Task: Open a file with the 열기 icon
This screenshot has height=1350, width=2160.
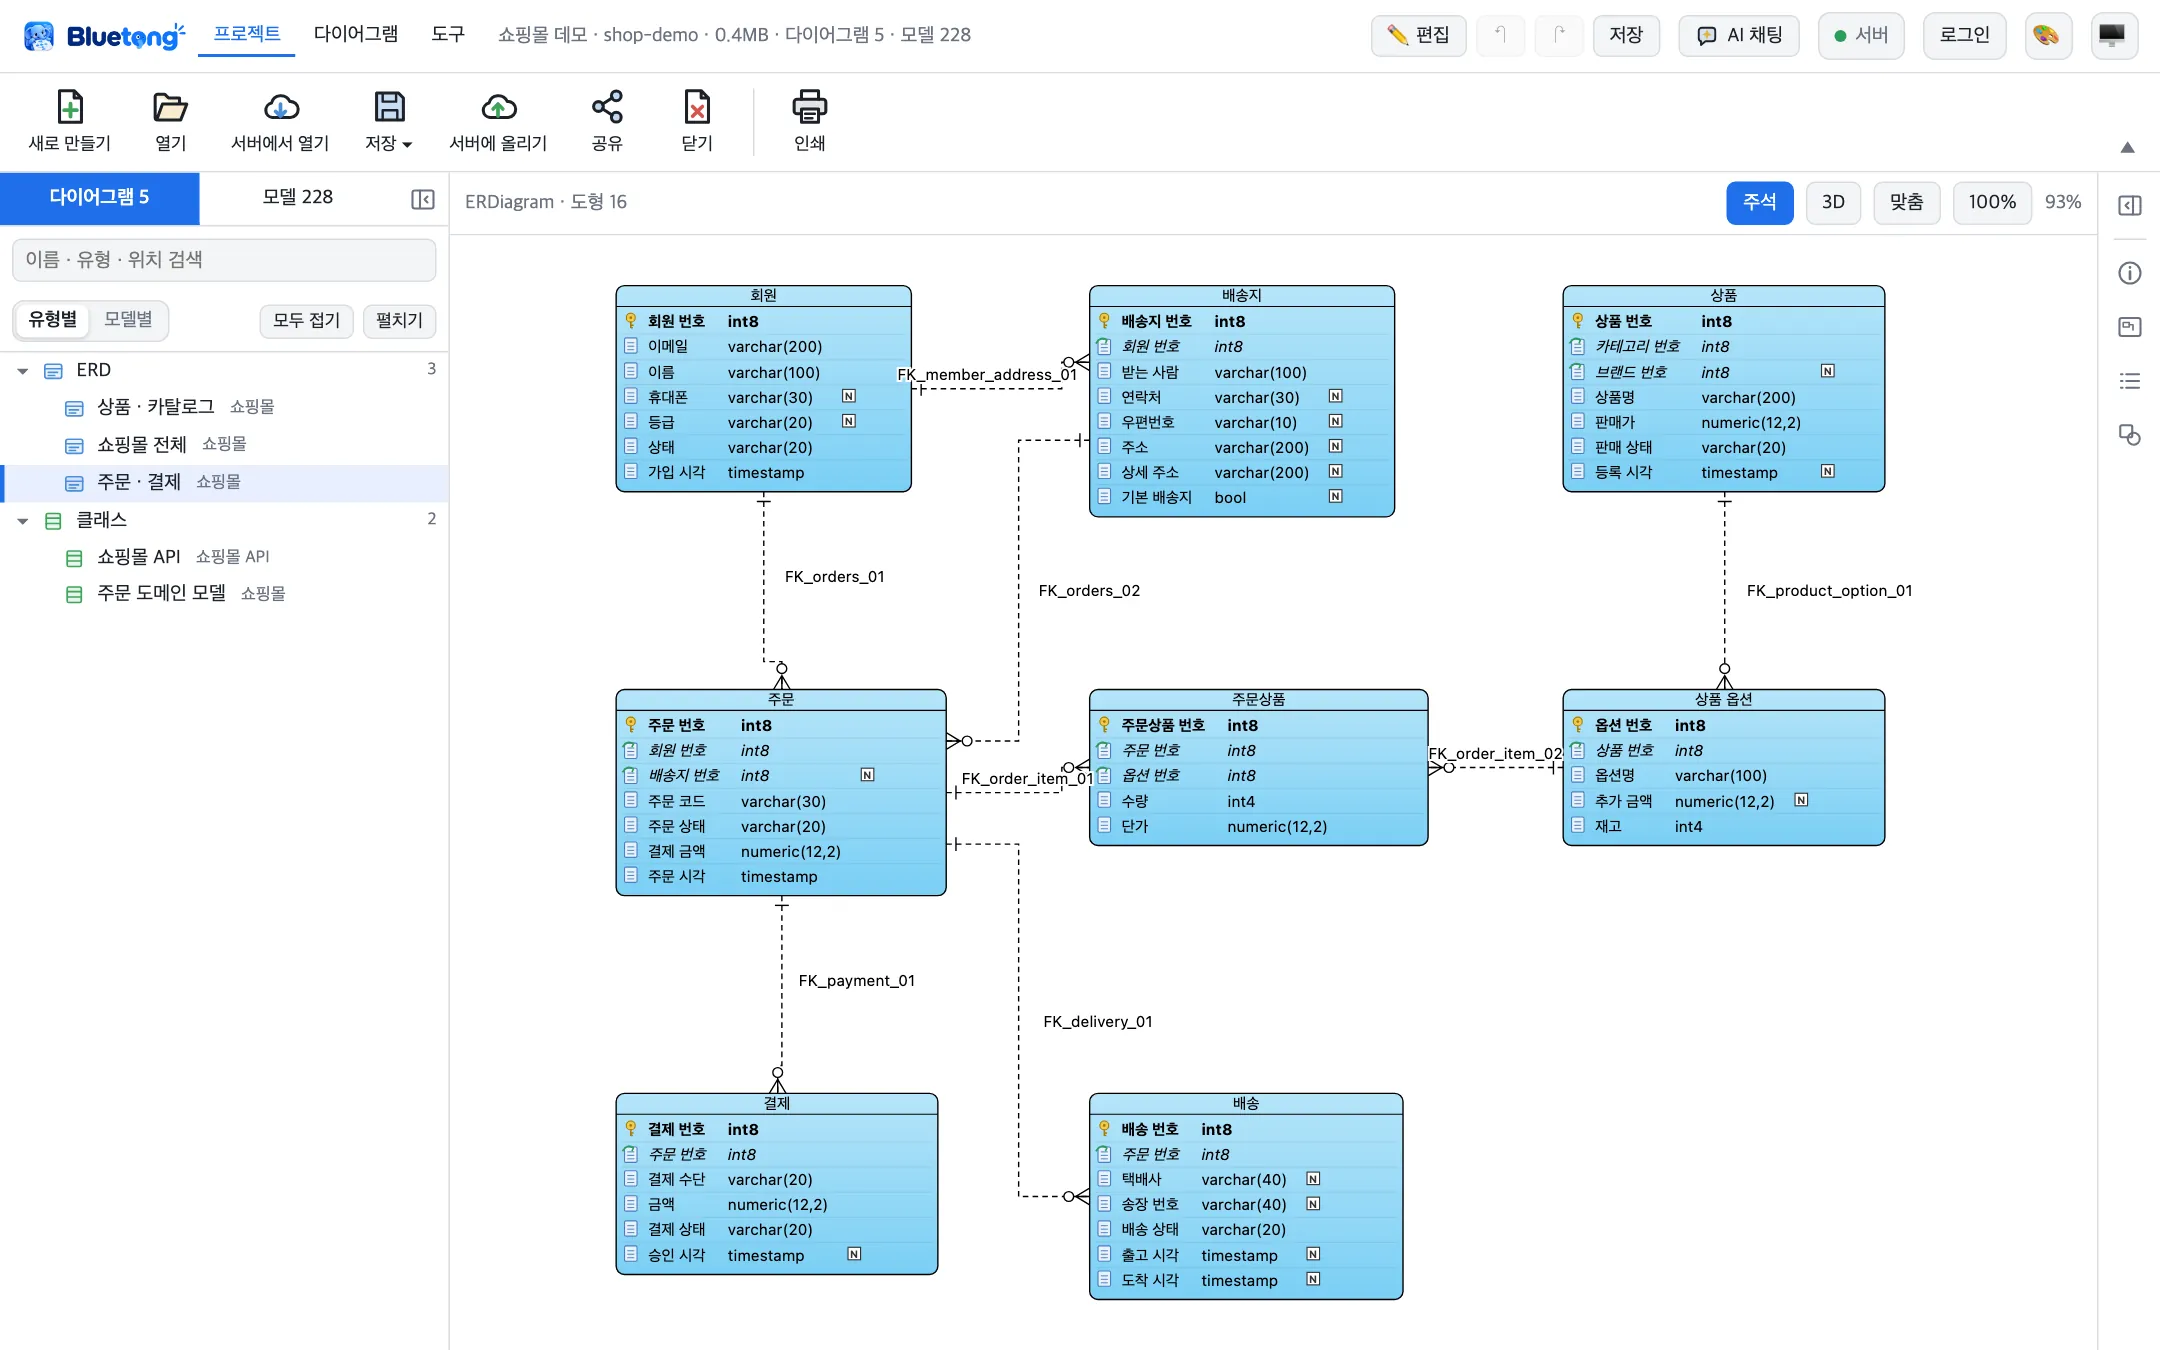Action: tap(170, 107)
